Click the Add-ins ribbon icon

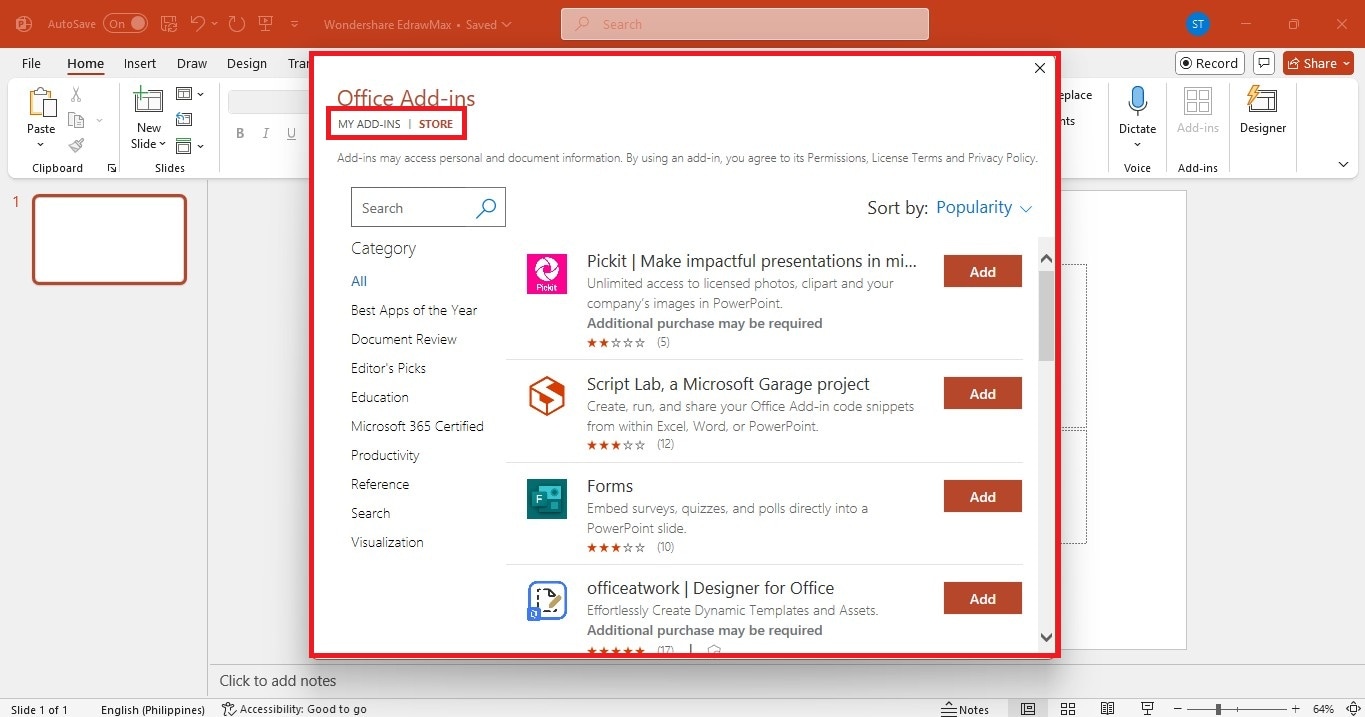(x=1197, y=101)
